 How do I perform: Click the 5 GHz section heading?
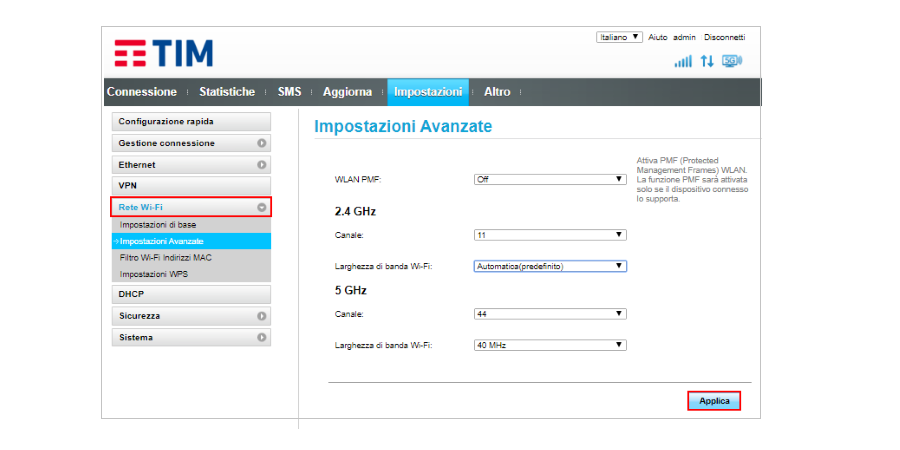(x=351, y=290)
